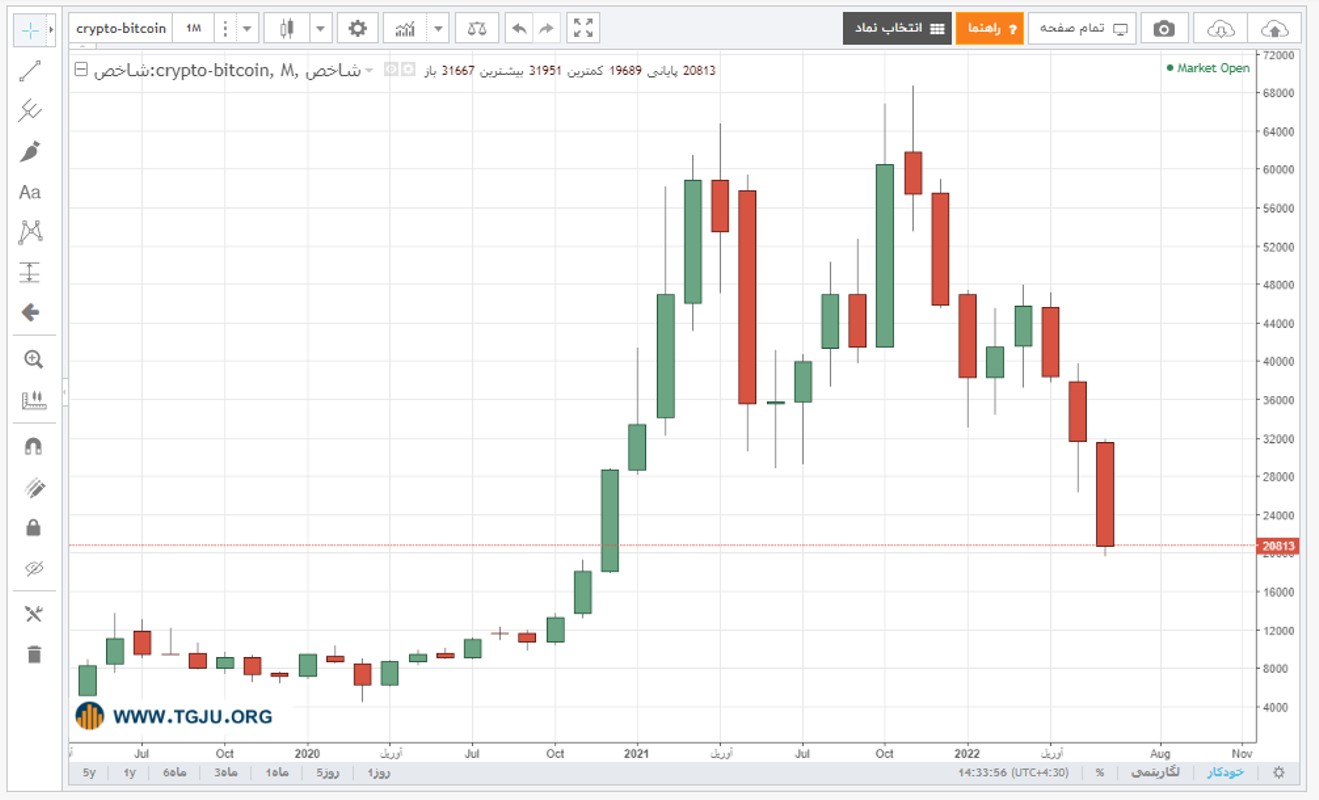
Task: Choose the brush drawing tool
Action: pyautogui.click(x=30, y=152)
